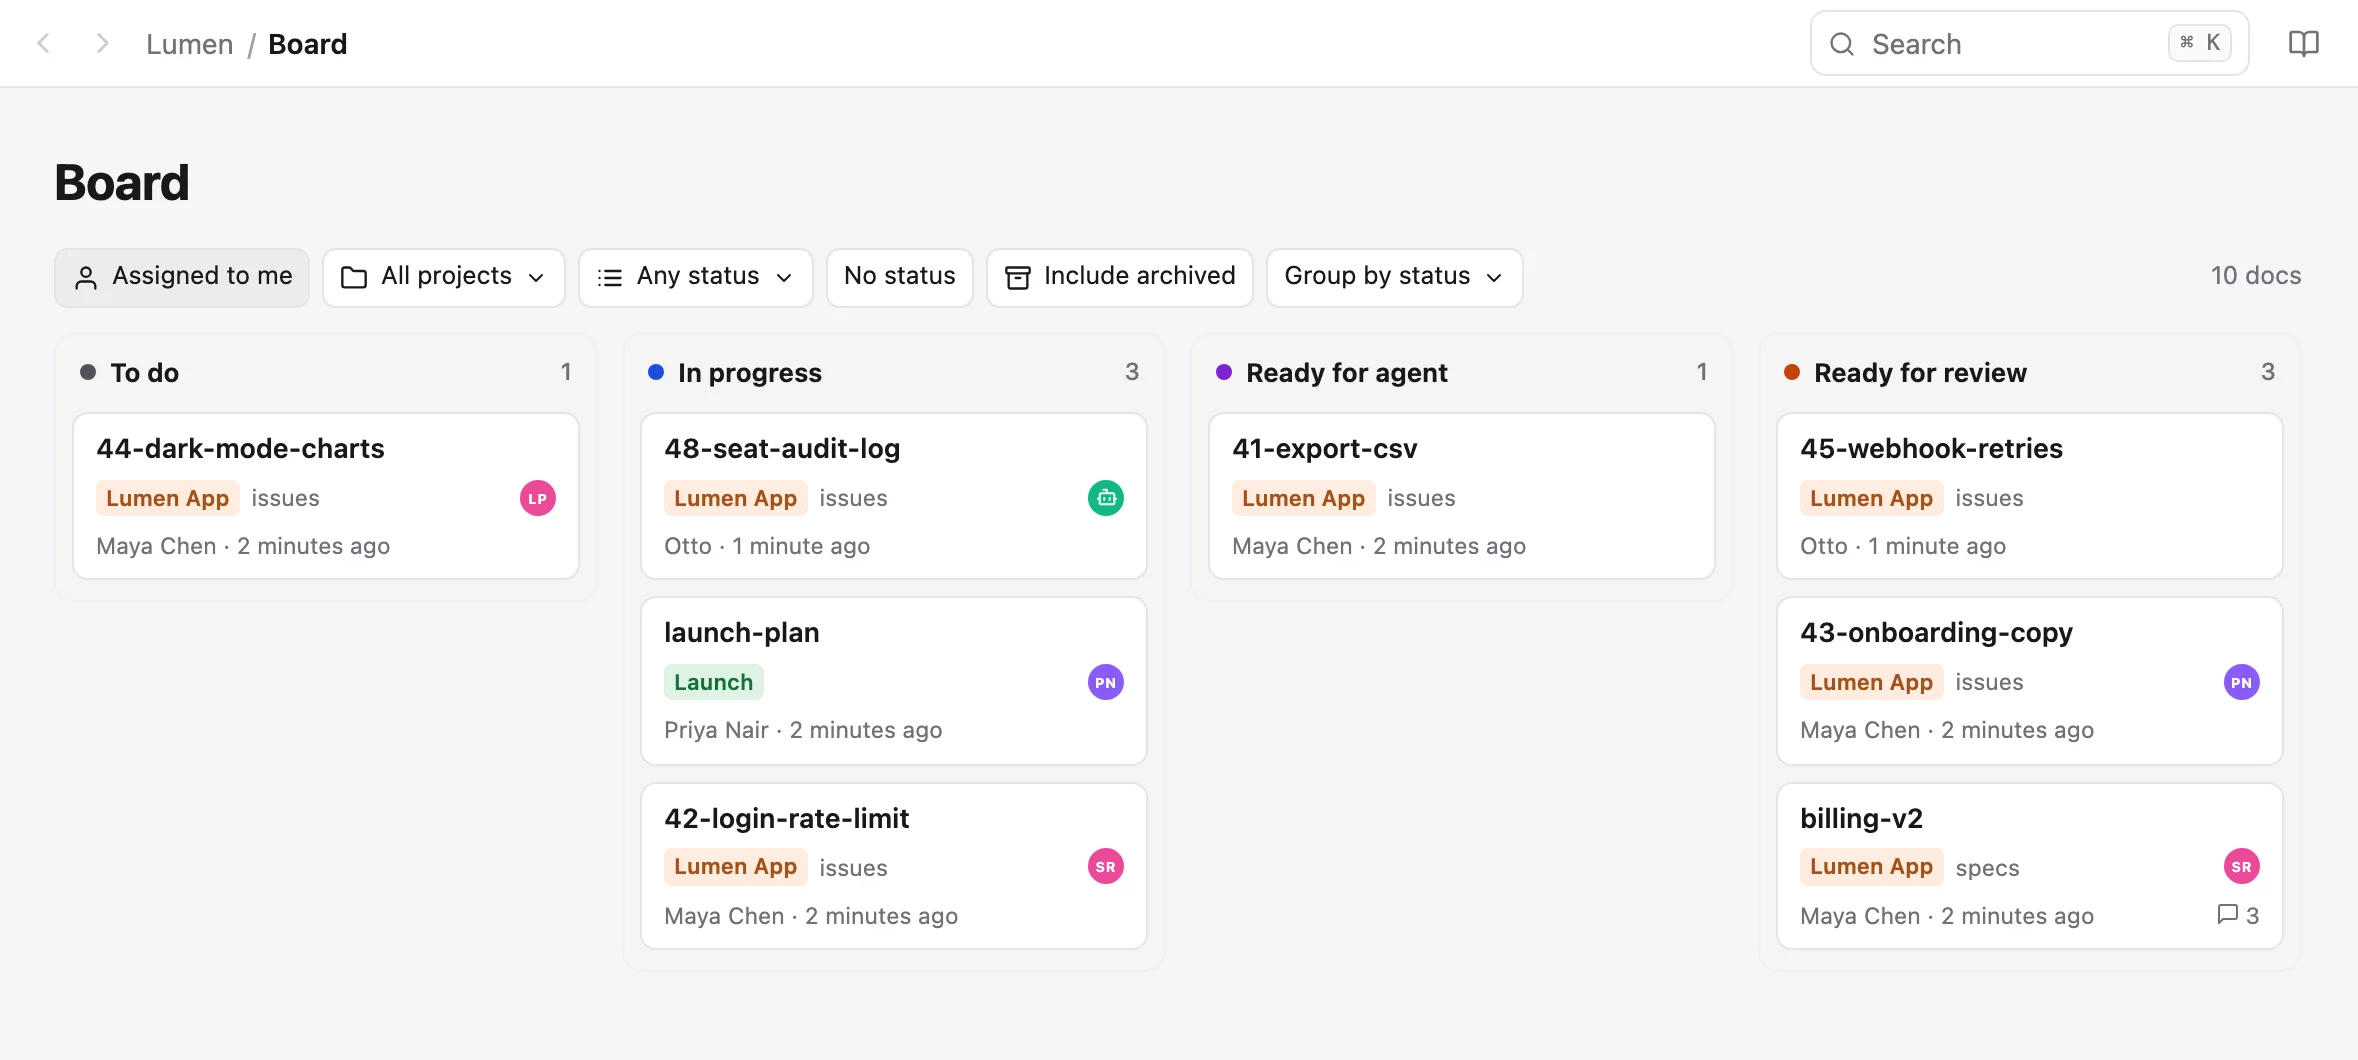Open the billing-v2 card

(2030, 866)
